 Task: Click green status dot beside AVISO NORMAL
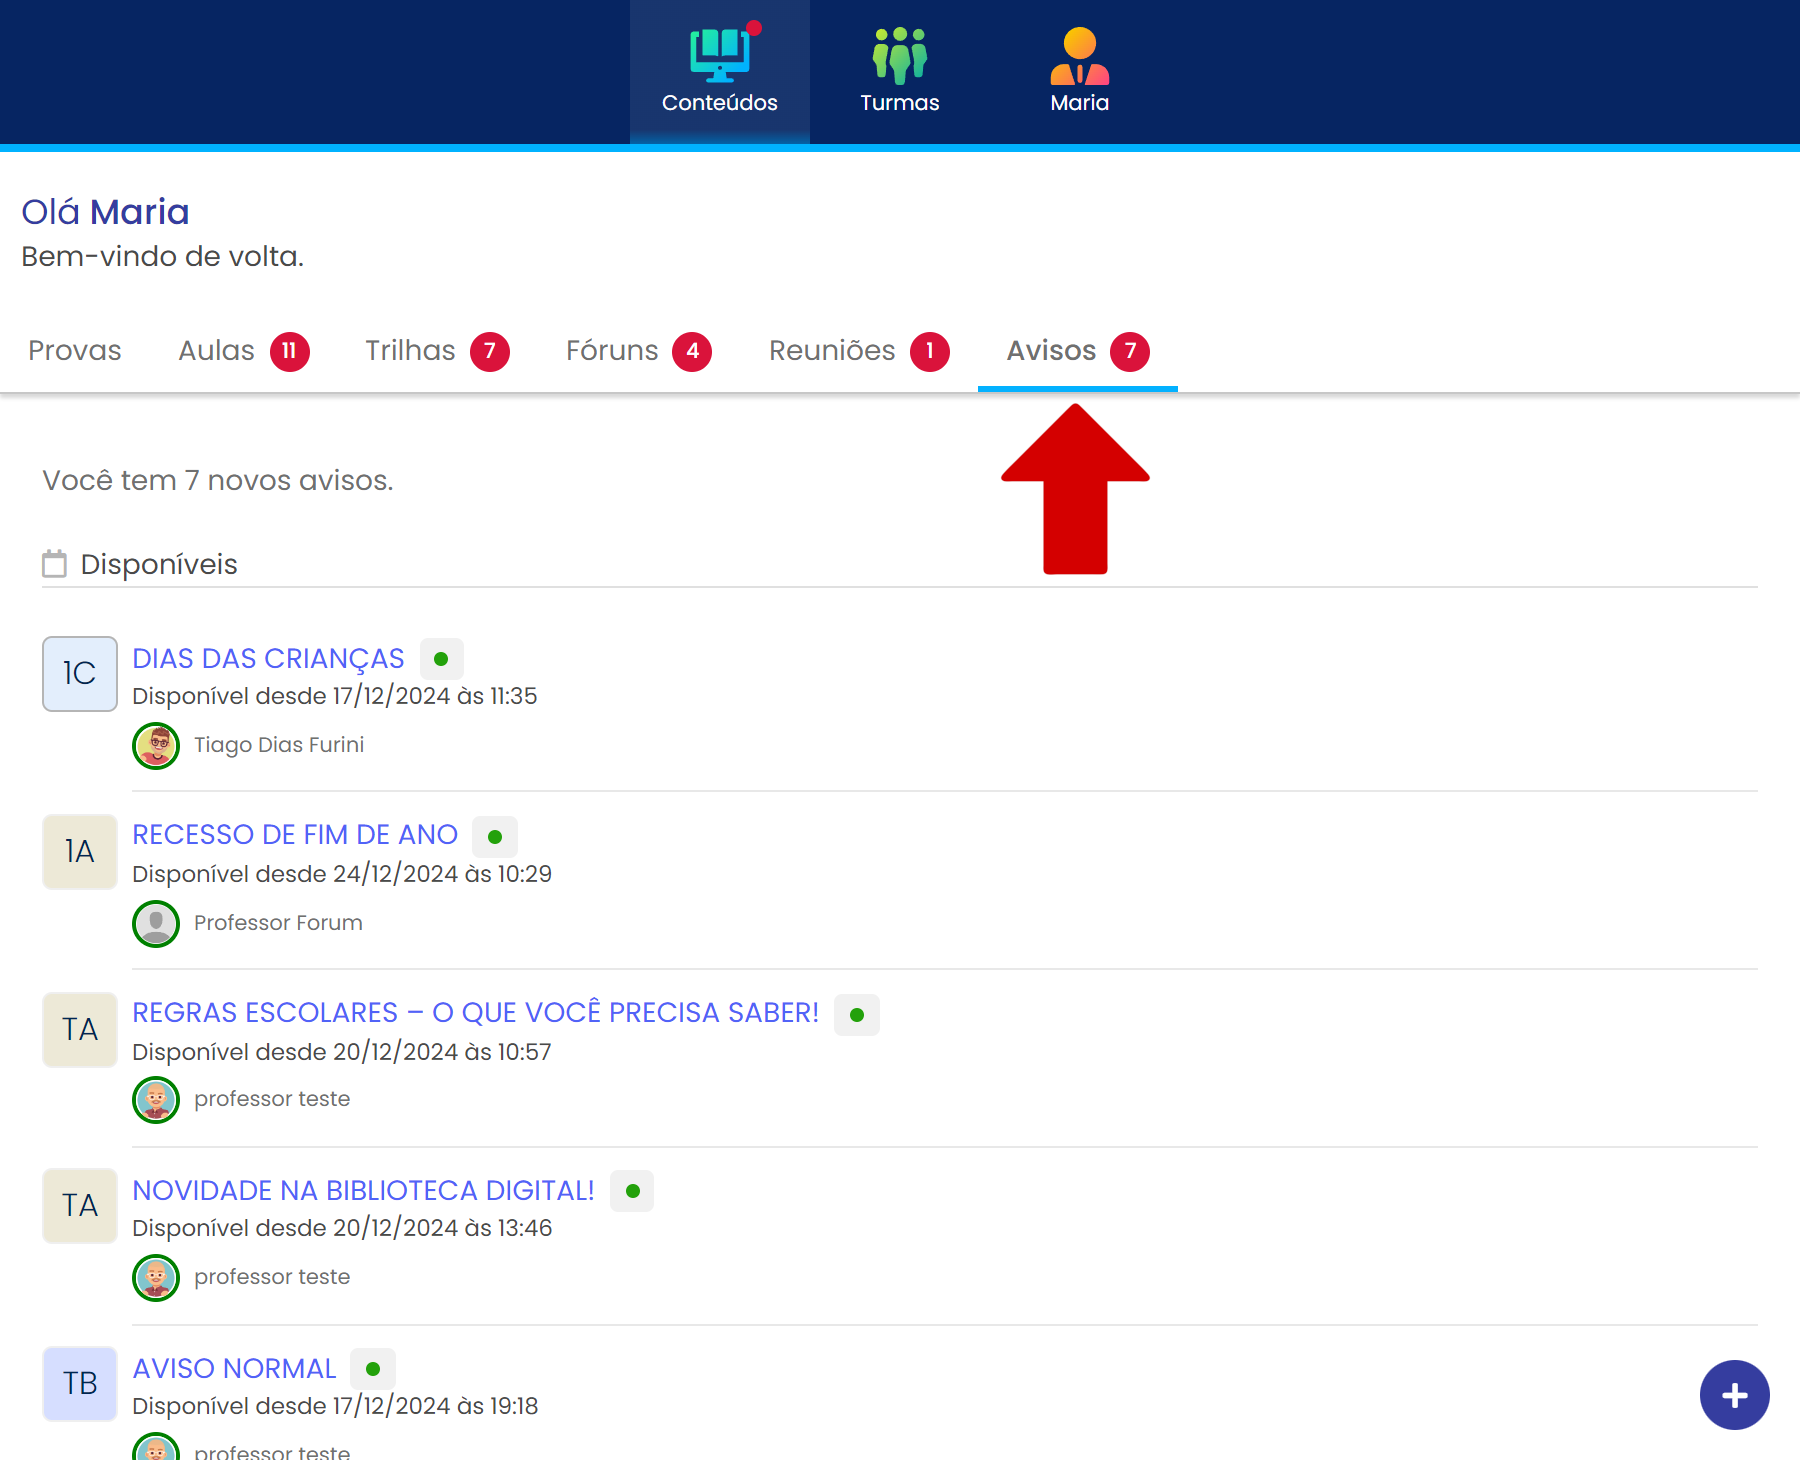[x=373, y=1369]
